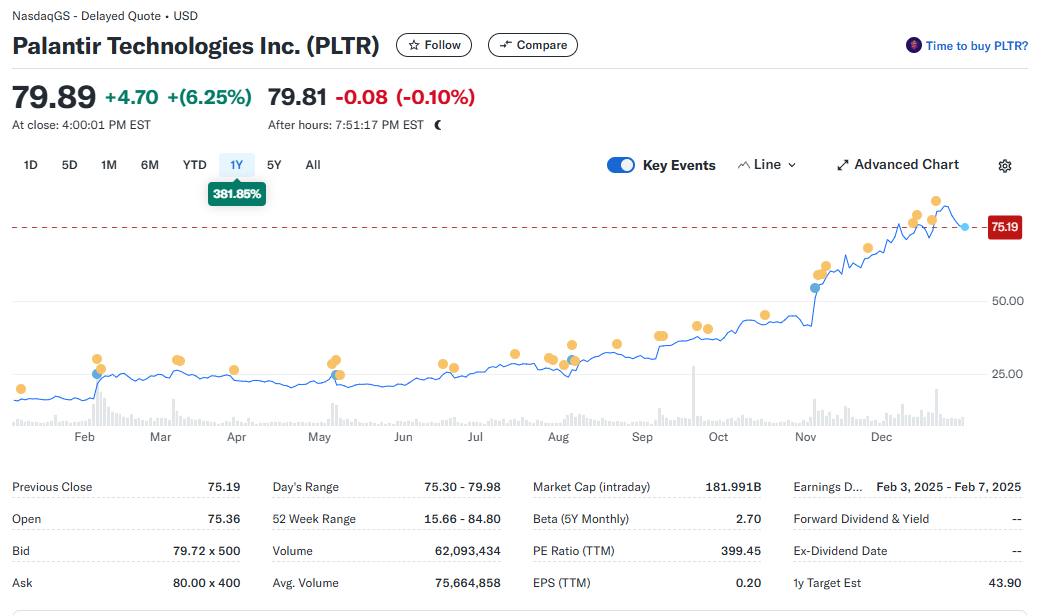Open the Advanced Chart link
The width and height of the screenshot is (1044, 615).
coord(898,164)
